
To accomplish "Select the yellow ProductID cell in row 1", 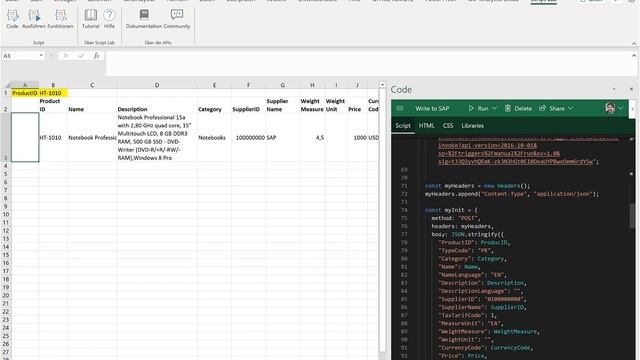I will pos(25,93).
